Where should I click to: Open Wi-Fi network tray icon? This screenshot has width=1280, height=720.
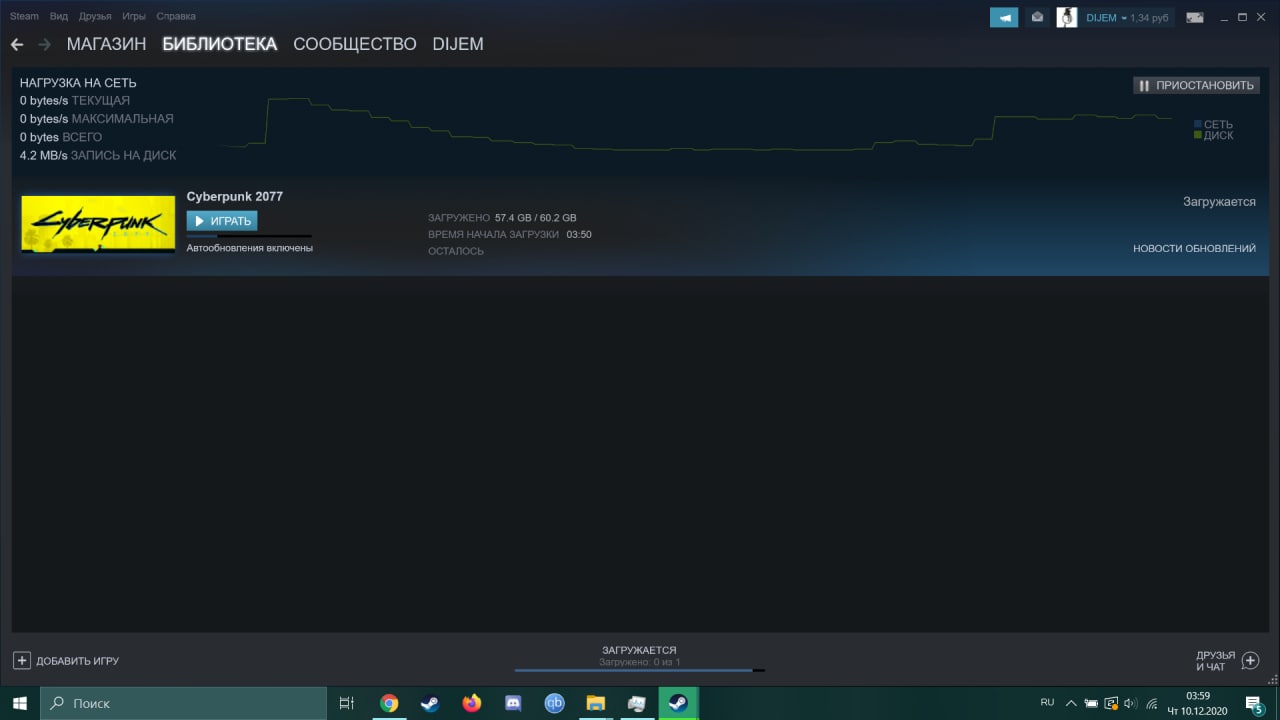click(x=1152, y=703)
